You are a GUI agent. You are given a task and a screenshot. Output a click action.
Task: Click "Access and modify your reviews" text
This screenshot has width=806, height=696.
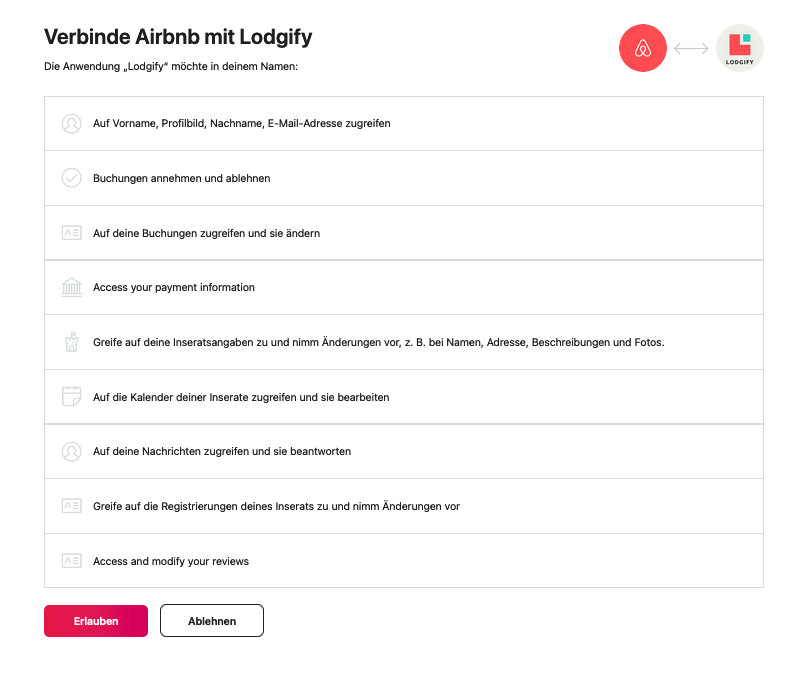coord(171,561)
